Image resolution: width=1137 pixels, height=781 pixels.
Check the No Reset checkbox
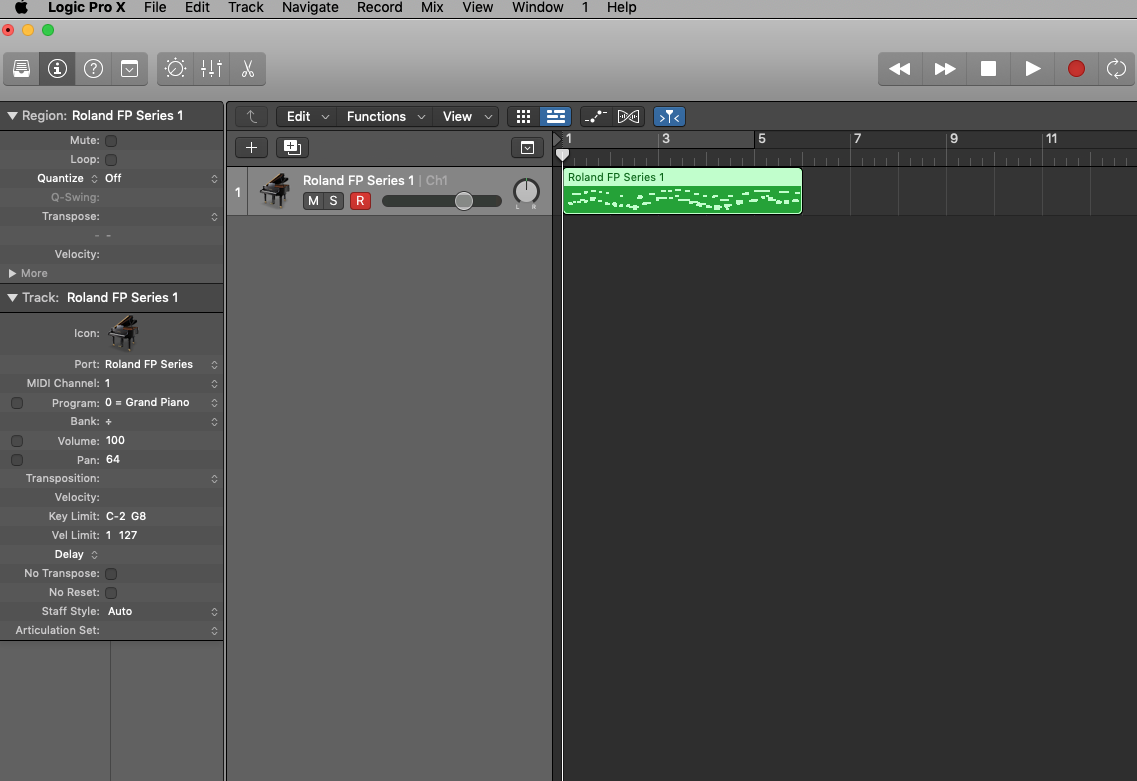(x=111, y=592)
